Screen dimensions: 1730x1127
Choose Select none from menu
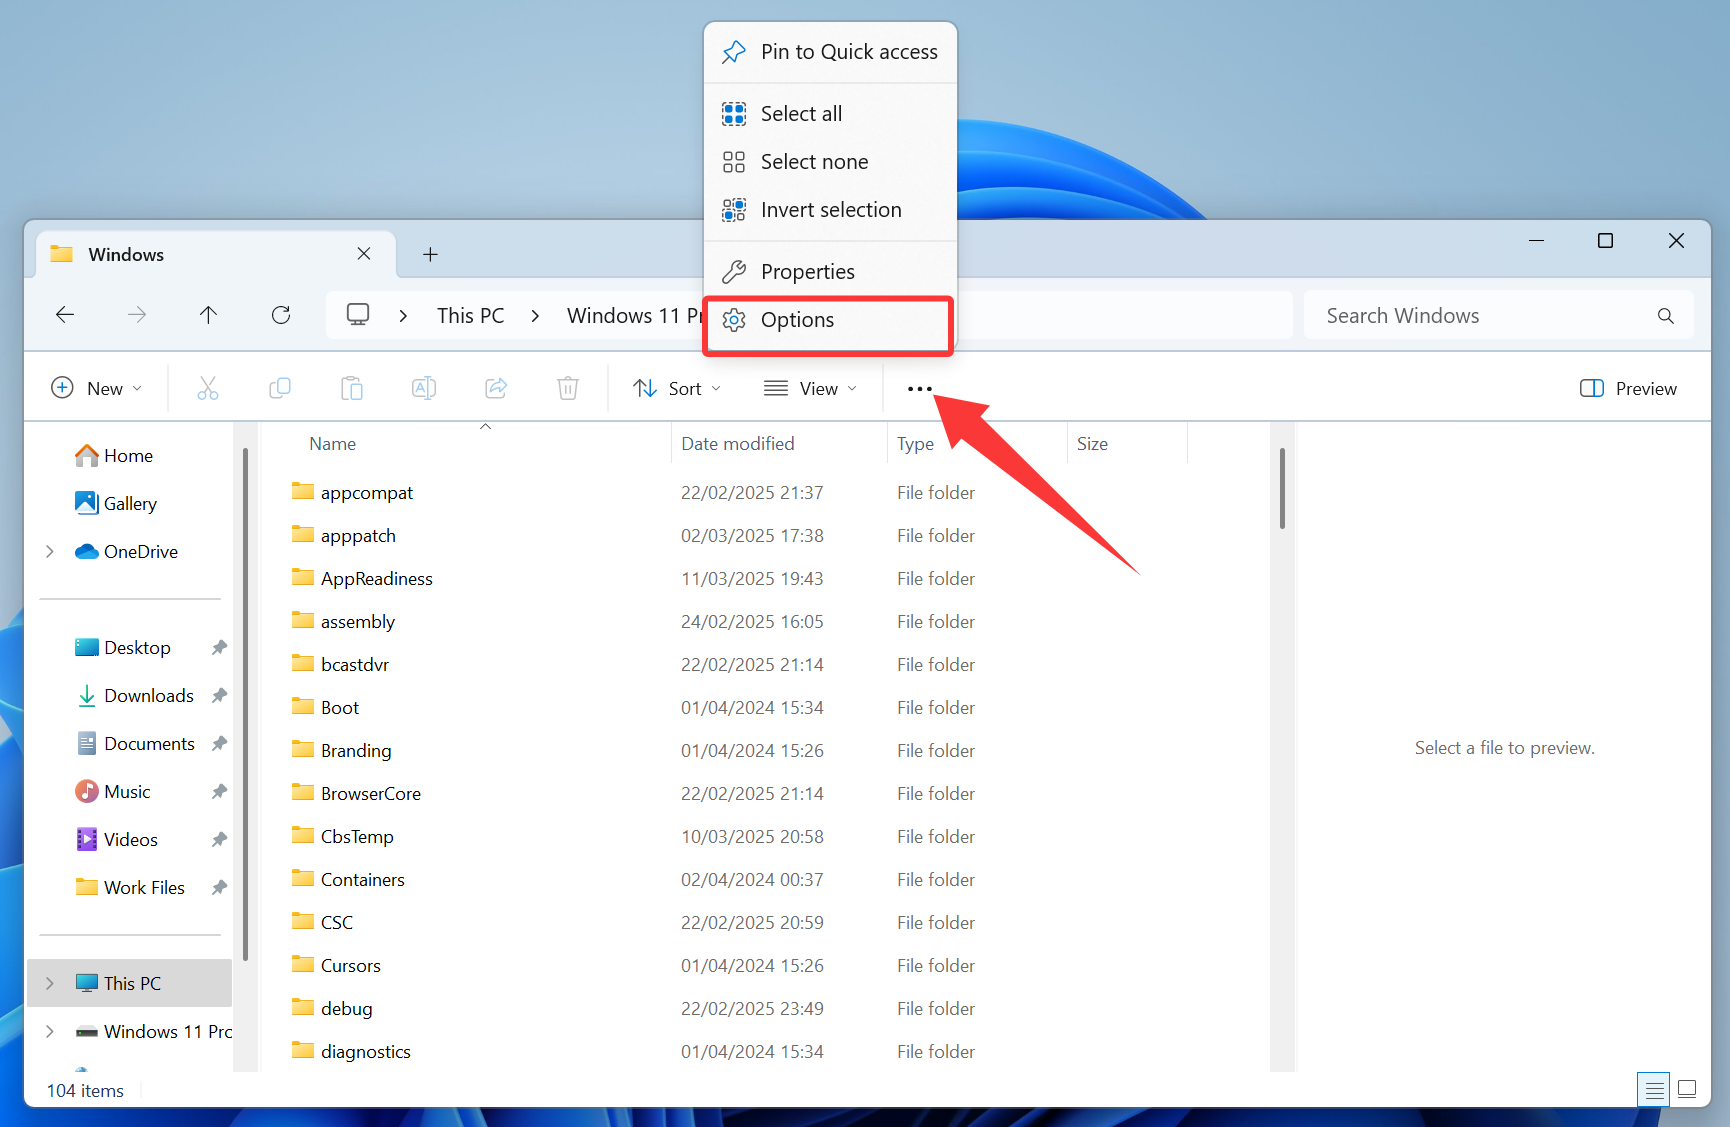click(830, 162)
